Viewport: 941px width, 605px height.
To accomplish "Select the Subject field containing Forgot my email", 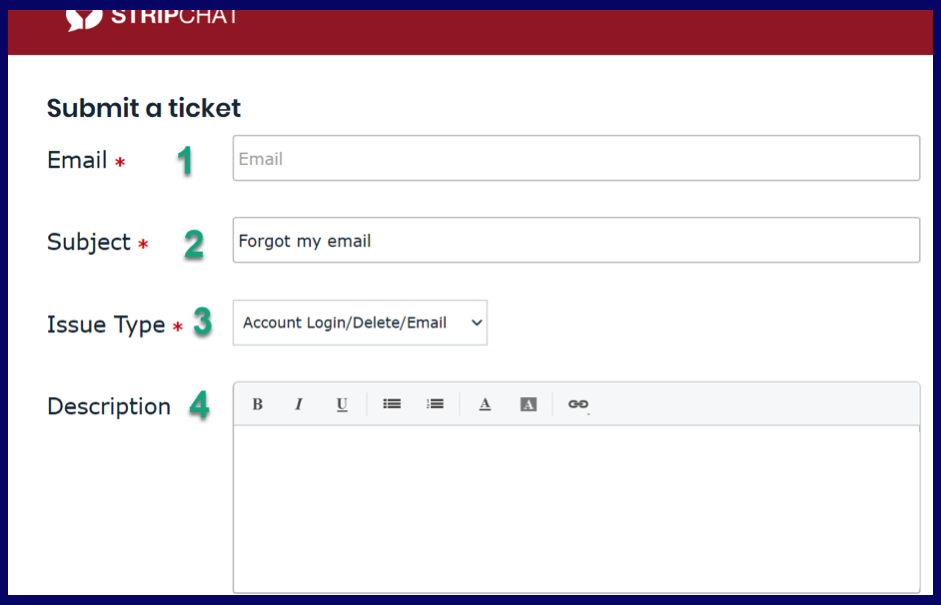I will point(575,239).
